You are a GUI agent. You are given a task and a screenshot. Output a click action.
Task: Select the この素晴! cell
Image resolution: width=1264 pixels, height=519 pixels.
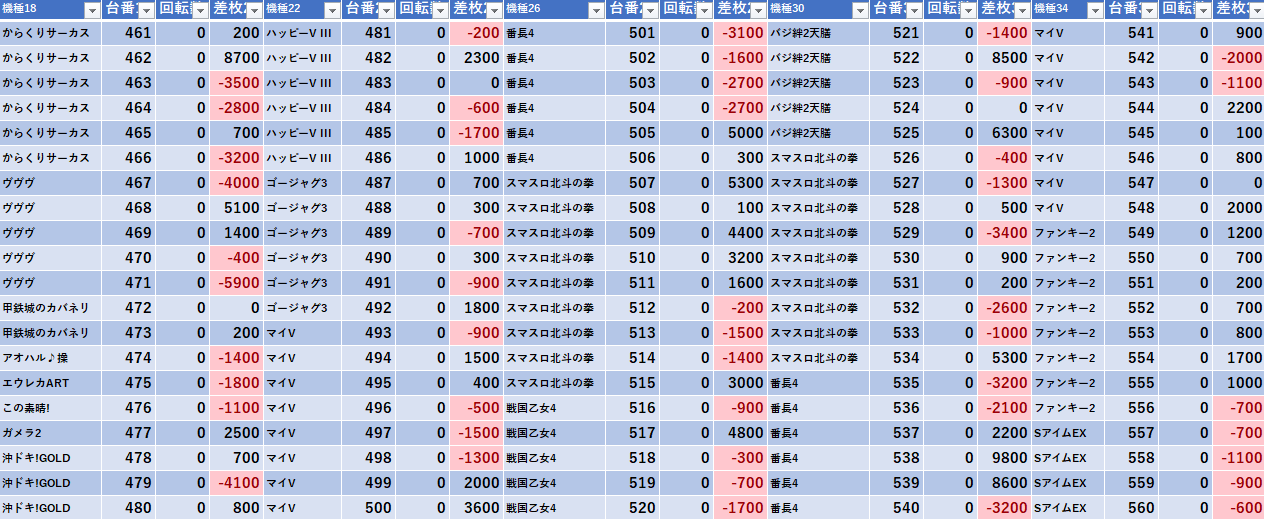(x=51, y=408)
